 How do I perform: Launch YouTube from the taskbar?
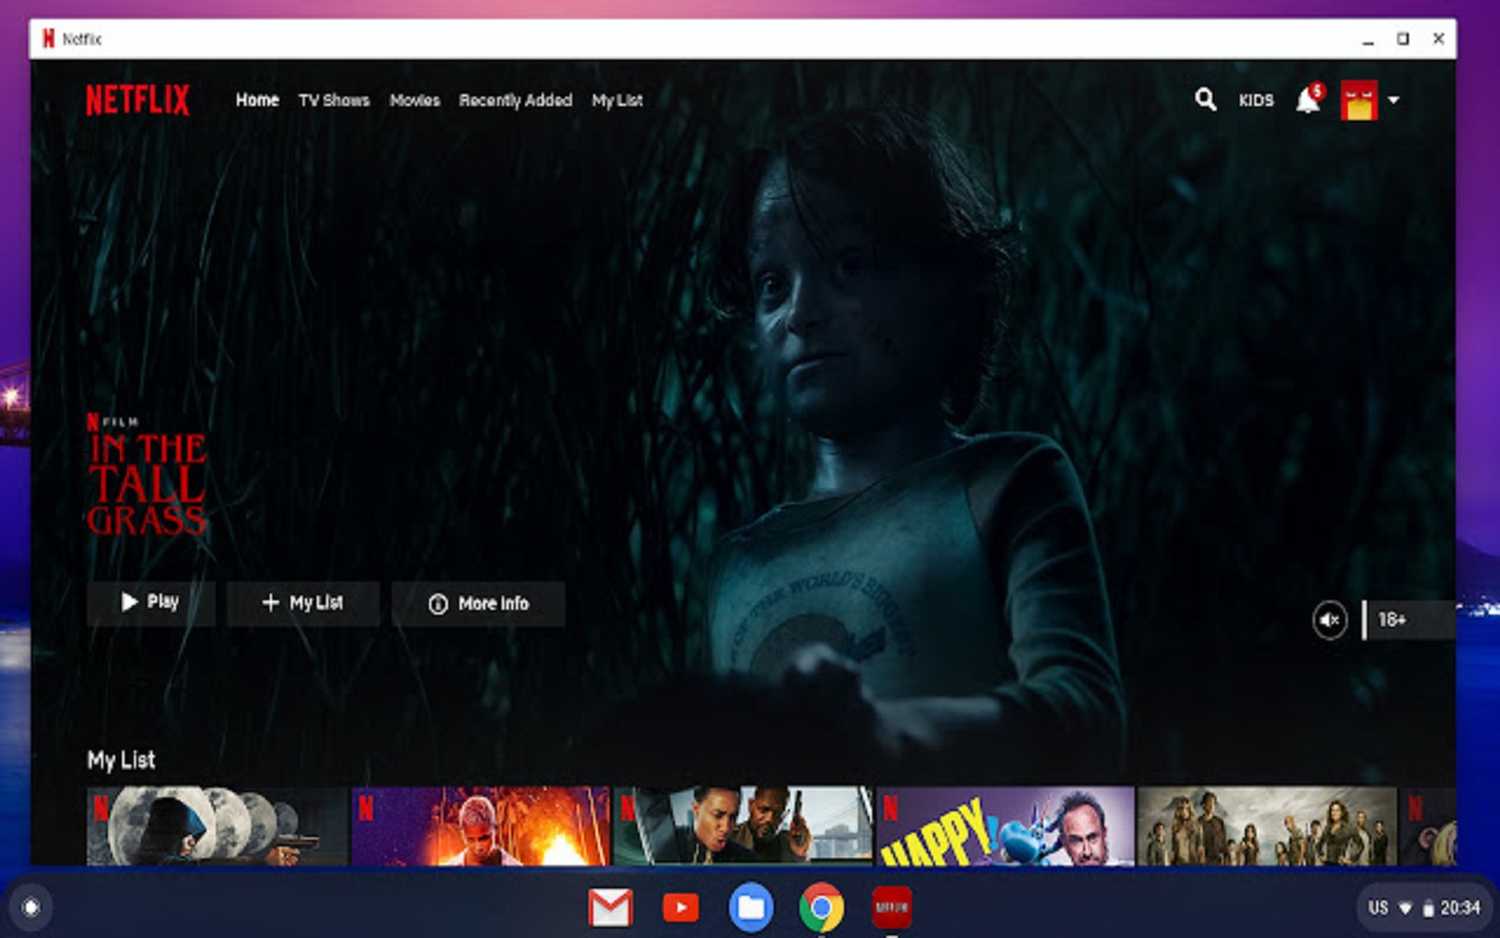(x=680, y=907)
